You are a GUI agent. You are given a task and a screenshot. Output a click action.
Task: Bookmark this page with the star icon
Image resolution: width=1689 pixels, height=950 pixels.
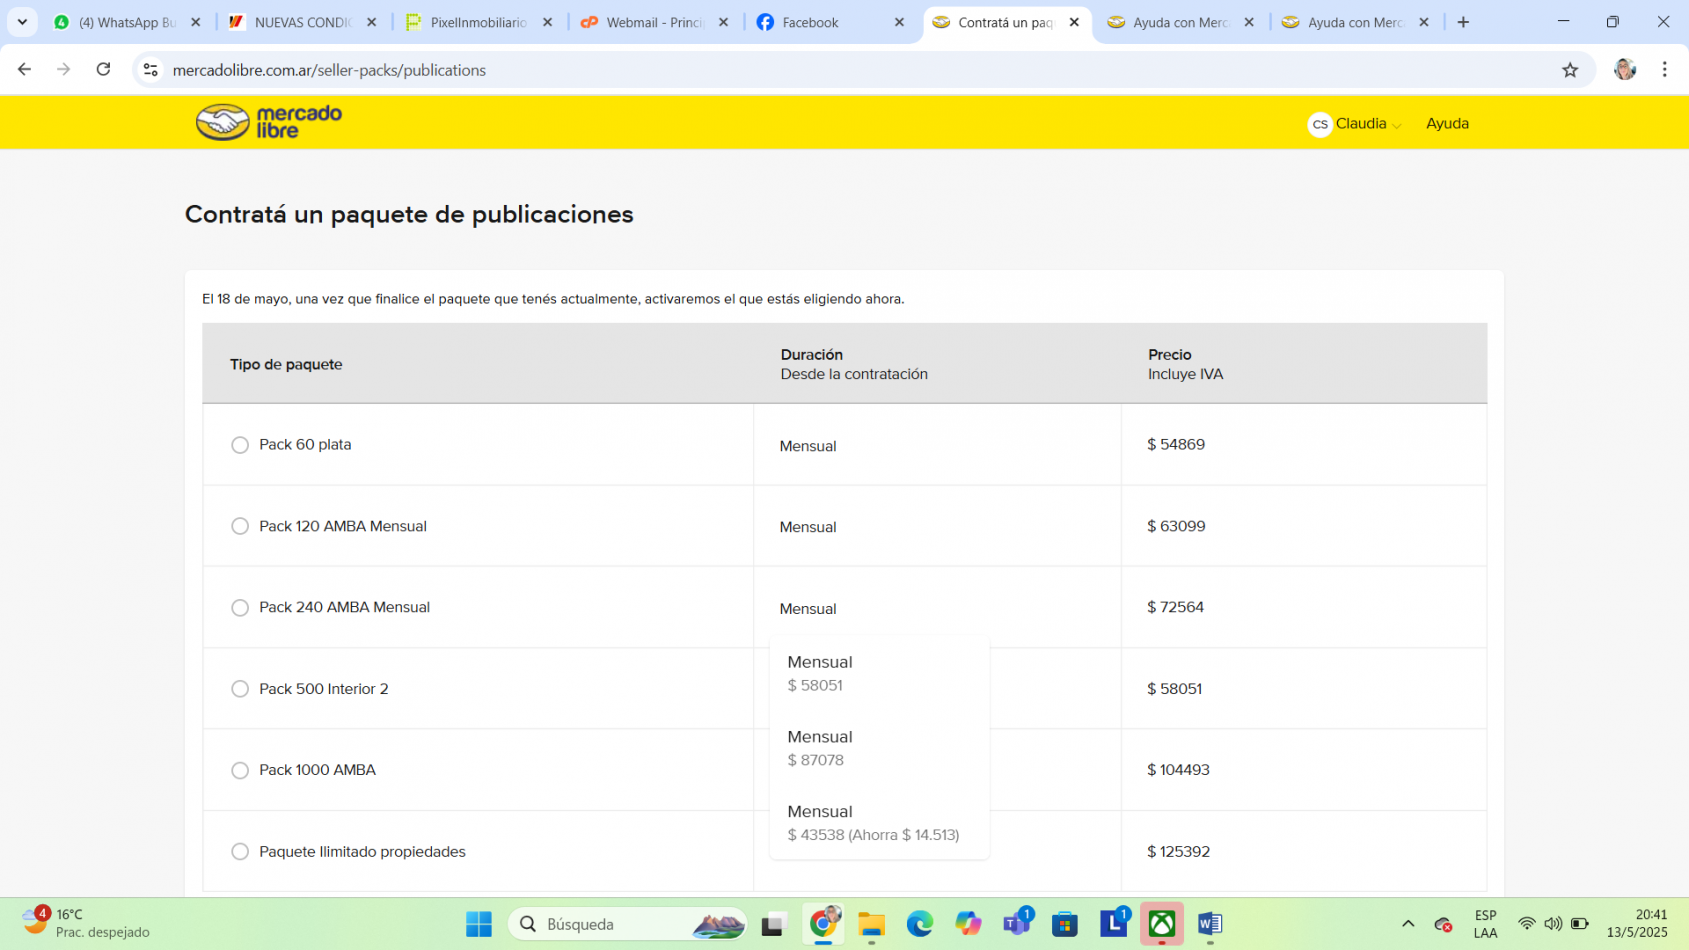(x=1570, y=69)
